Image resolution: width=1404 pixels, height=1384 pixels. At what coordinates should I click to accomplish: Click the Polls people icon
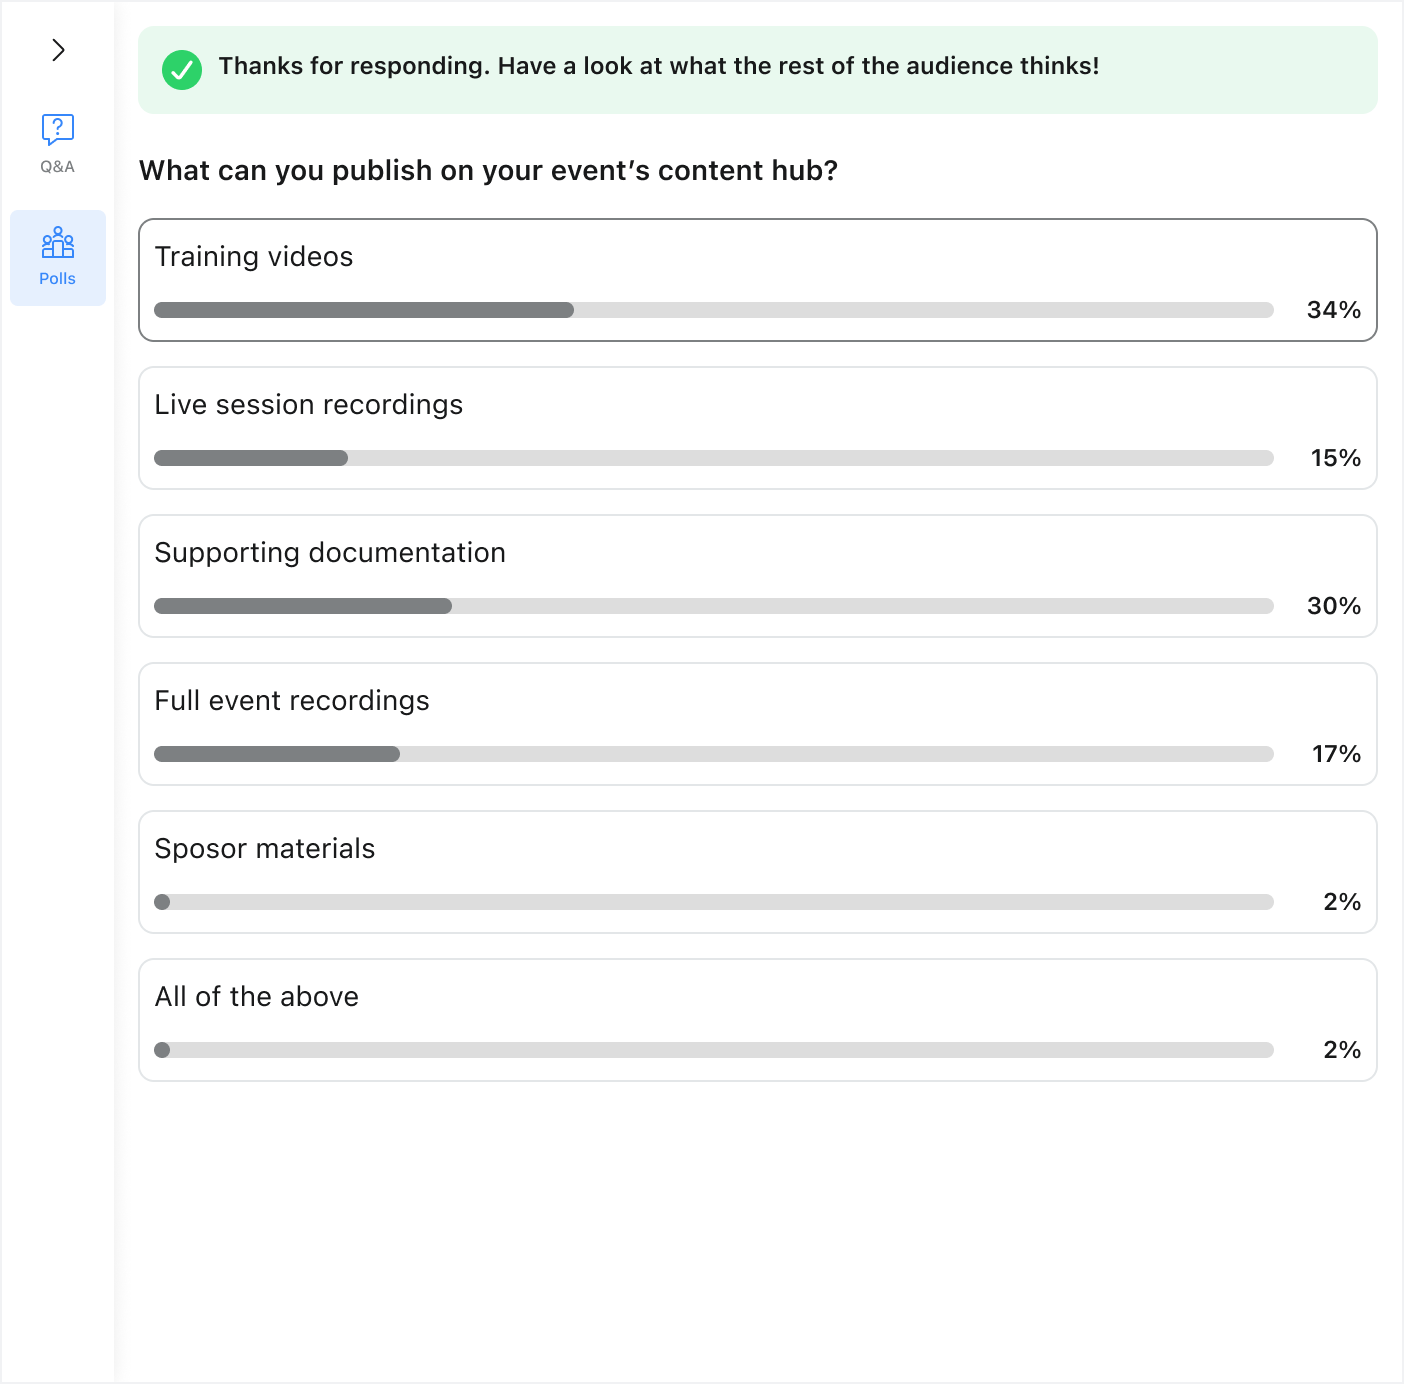click(x=58, y=242)
